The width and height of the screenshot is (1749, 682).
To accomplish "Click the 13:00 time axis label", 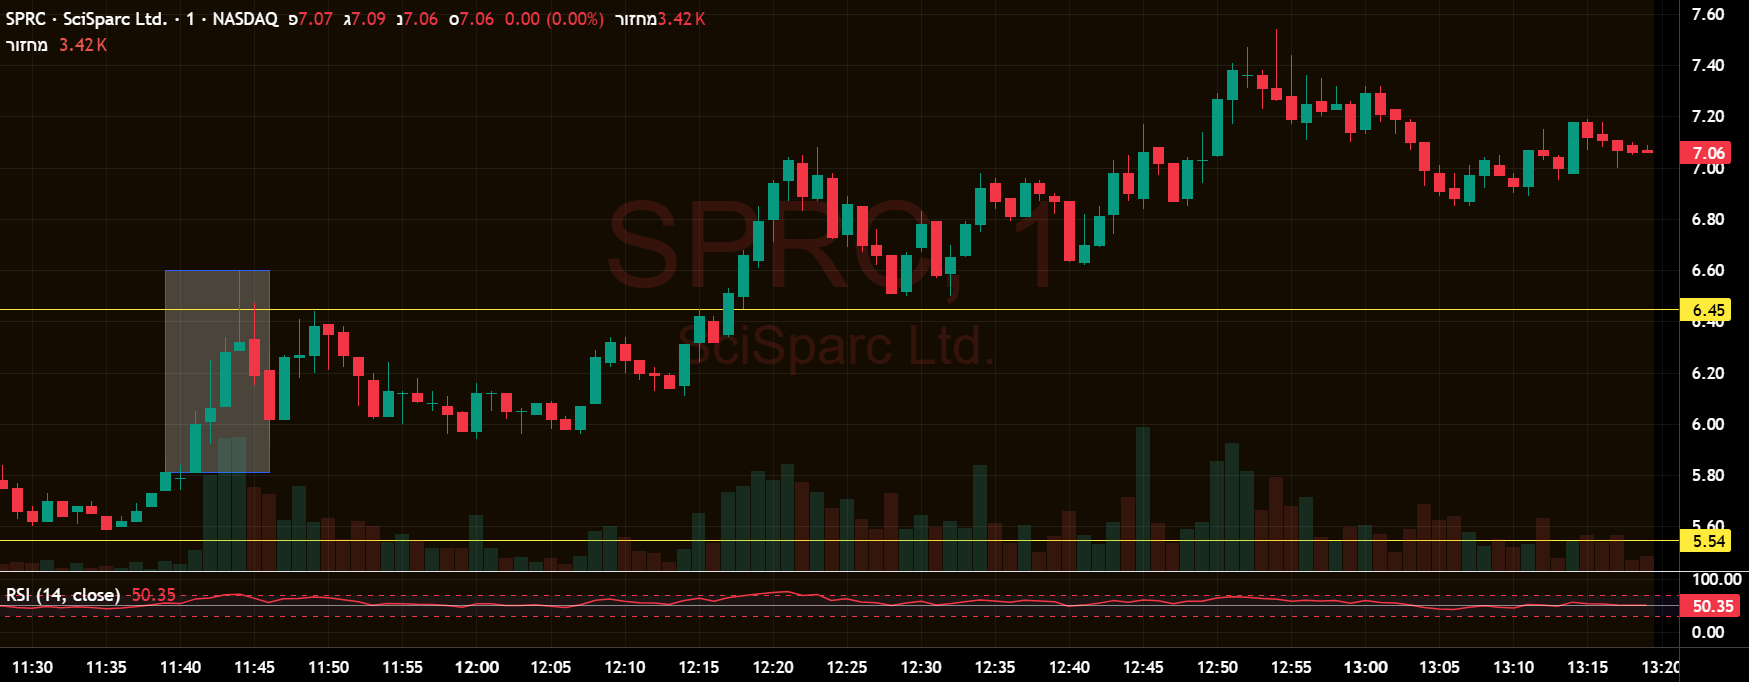I will 1365,667.
